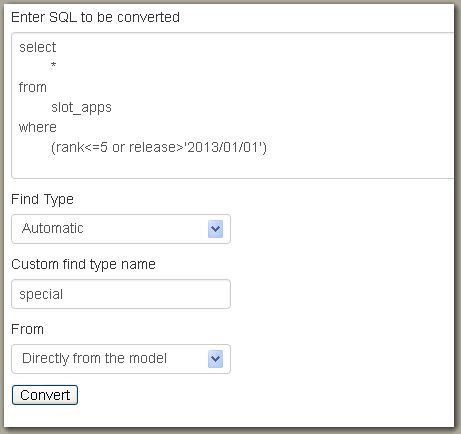Click the 'Find Type' label

point(42,199)
